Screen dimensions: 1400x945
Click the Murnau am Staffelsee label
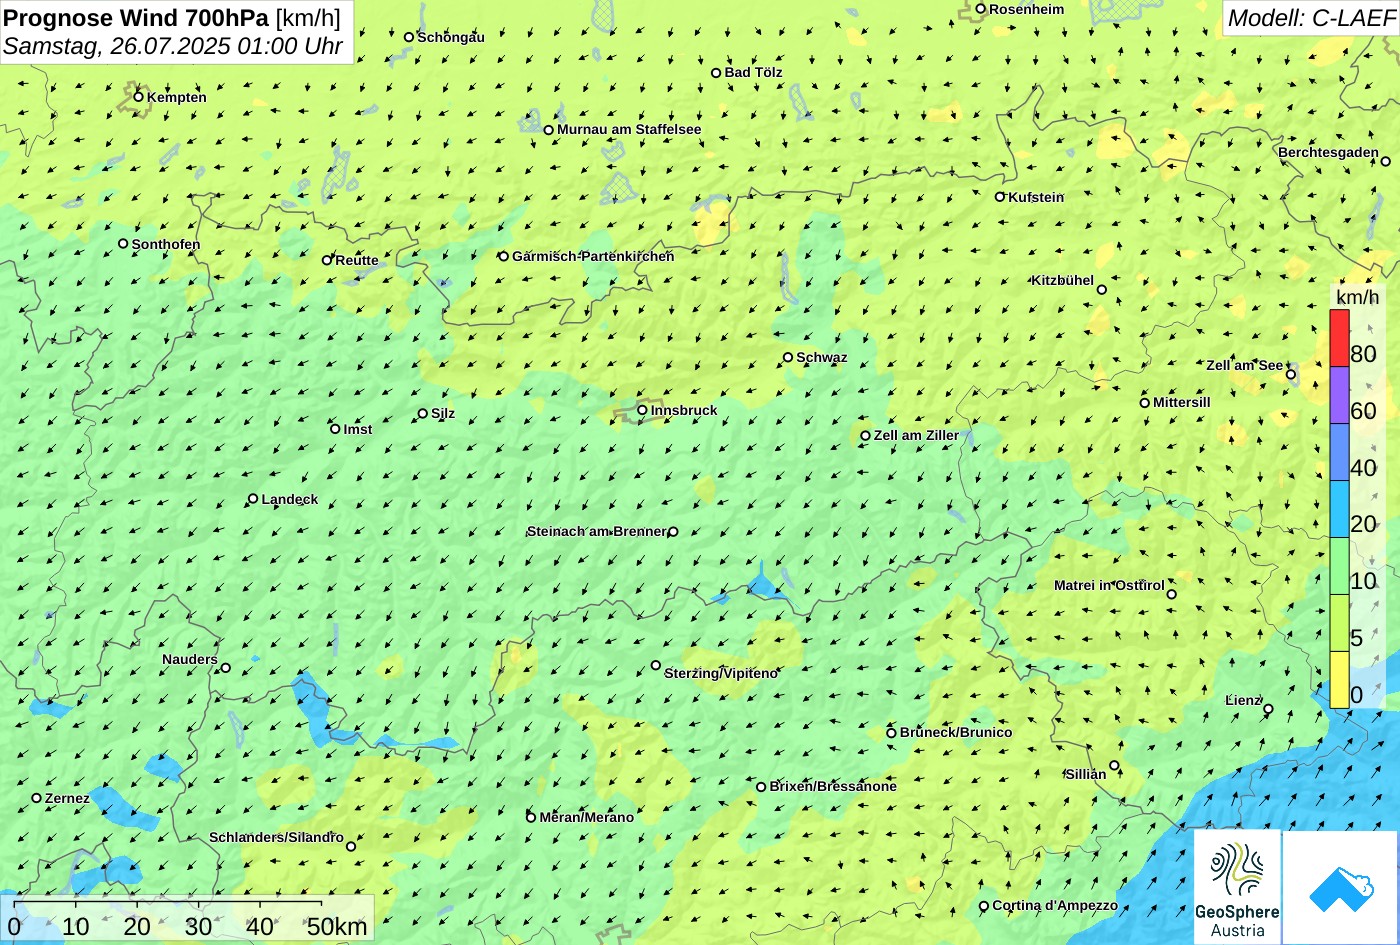click(x=629, y=130)
